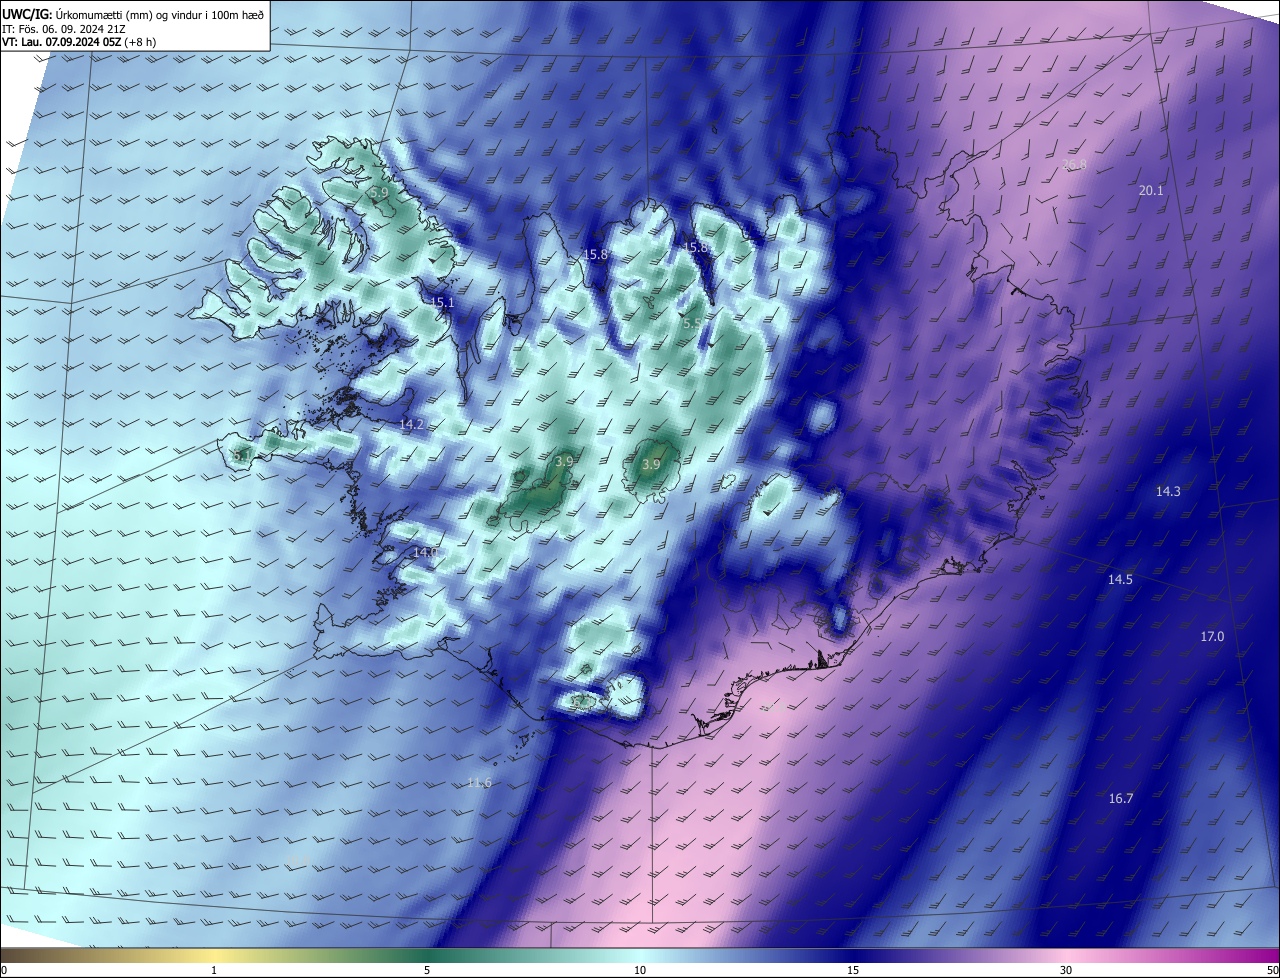Screen dimensions: 1280x978
Task: Click the 50 tick on the color scale
Action: coord(1272,970)
